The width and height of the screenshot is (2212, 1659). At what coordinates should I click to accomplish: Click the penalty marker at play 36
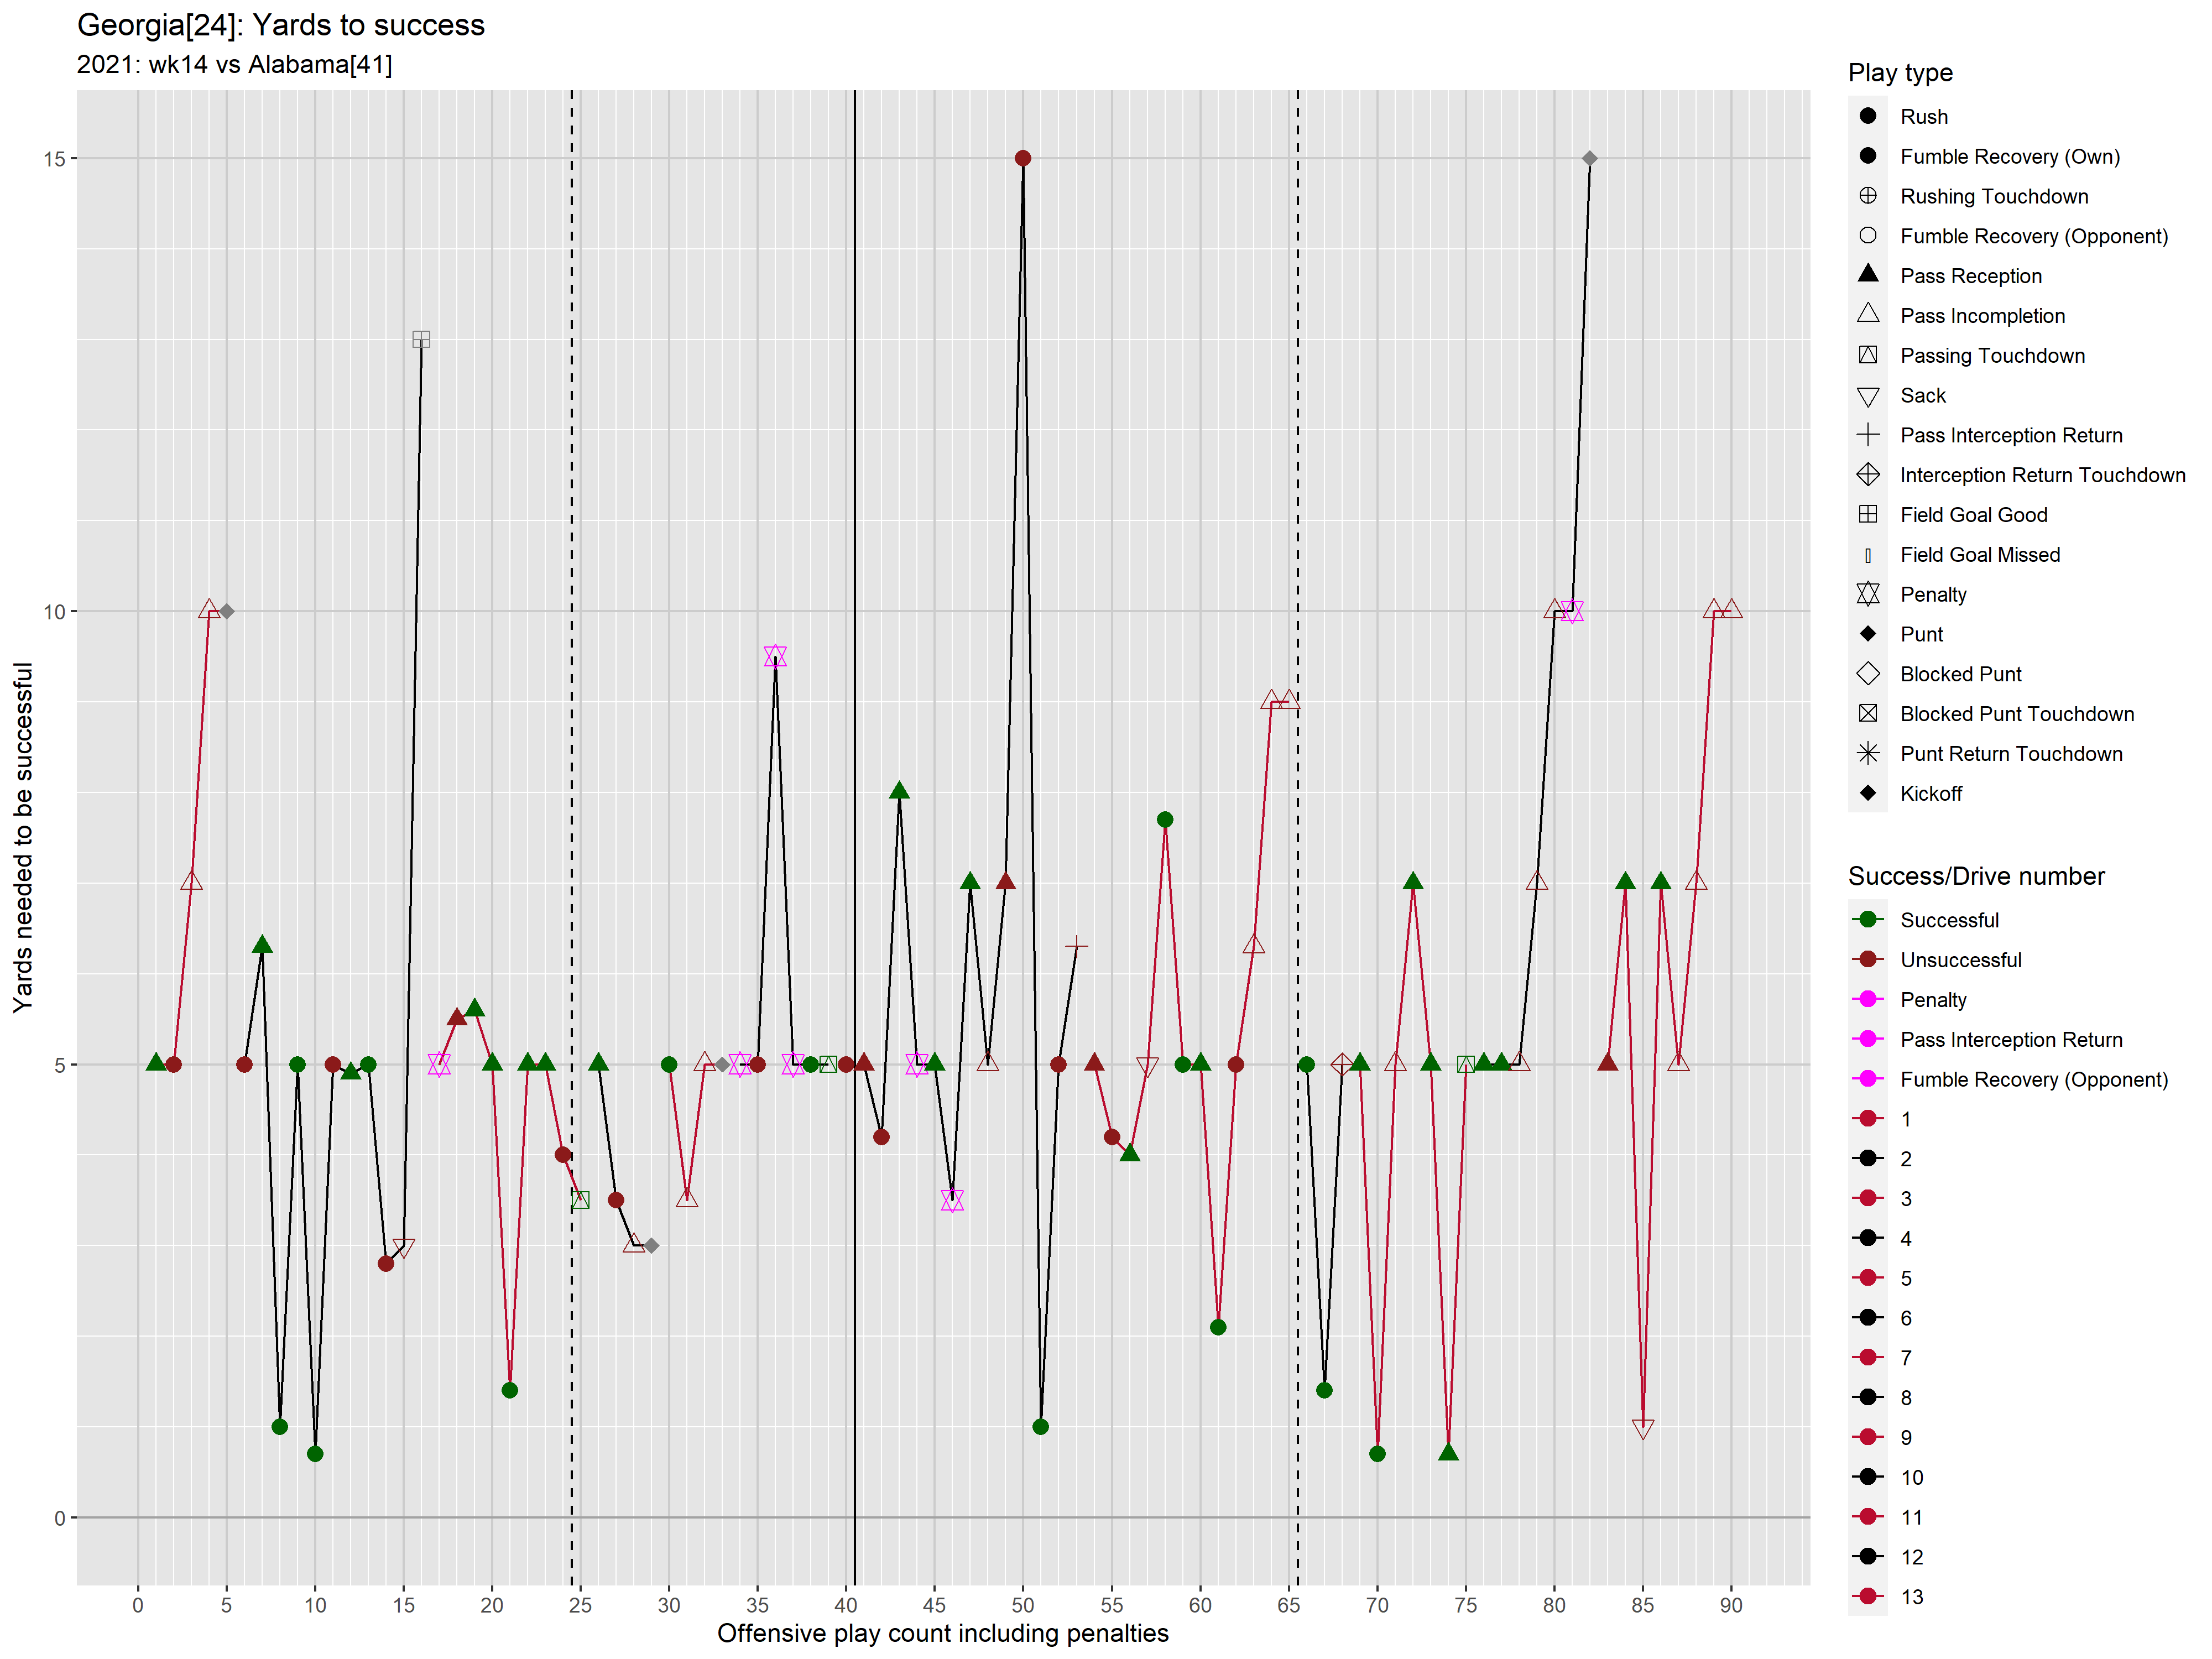(x=775, y=656)
